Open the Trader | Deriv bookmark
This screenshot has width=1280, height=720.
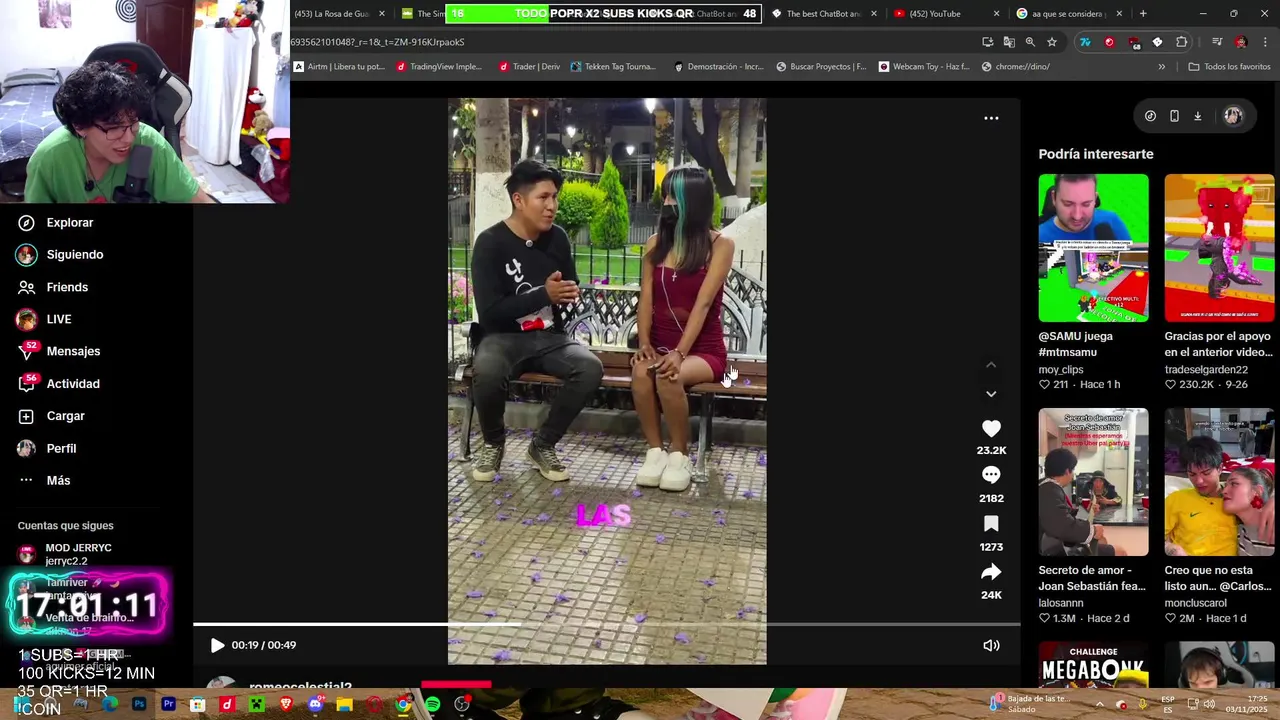click(529, 67)
